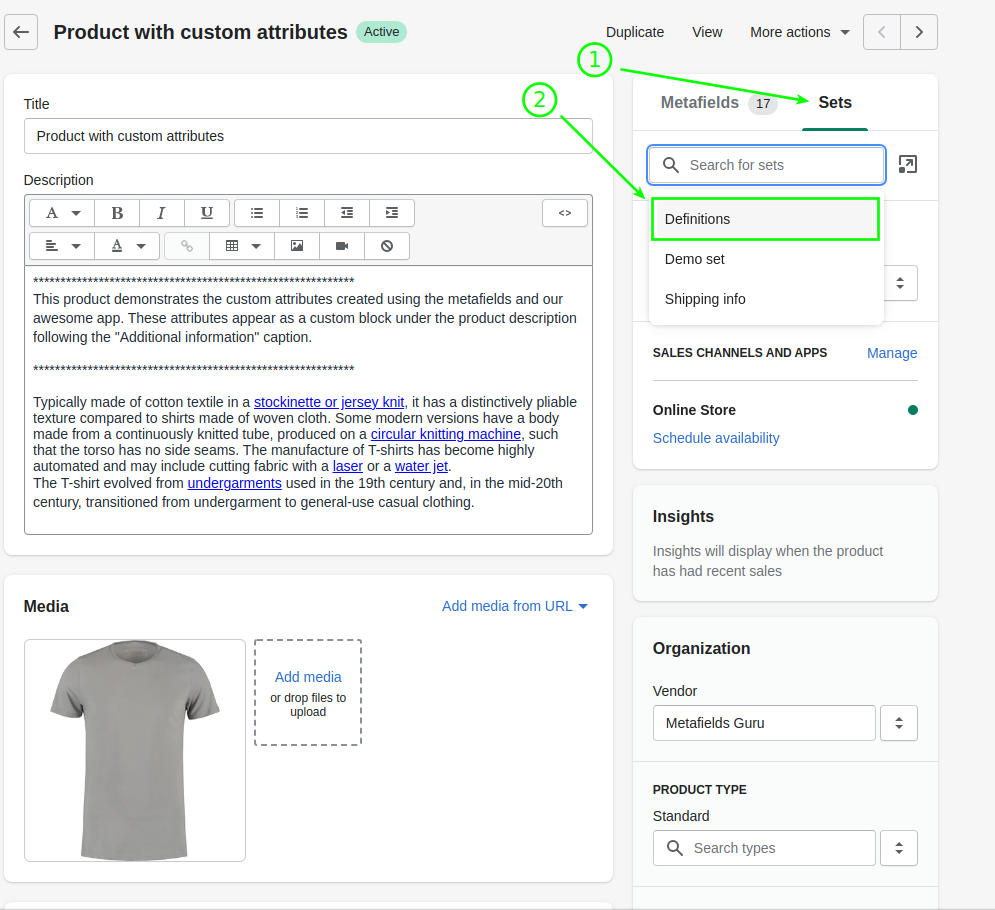This screenshot has height=910, width=995.
Task: Insert a numbered list
Action: 301,212
